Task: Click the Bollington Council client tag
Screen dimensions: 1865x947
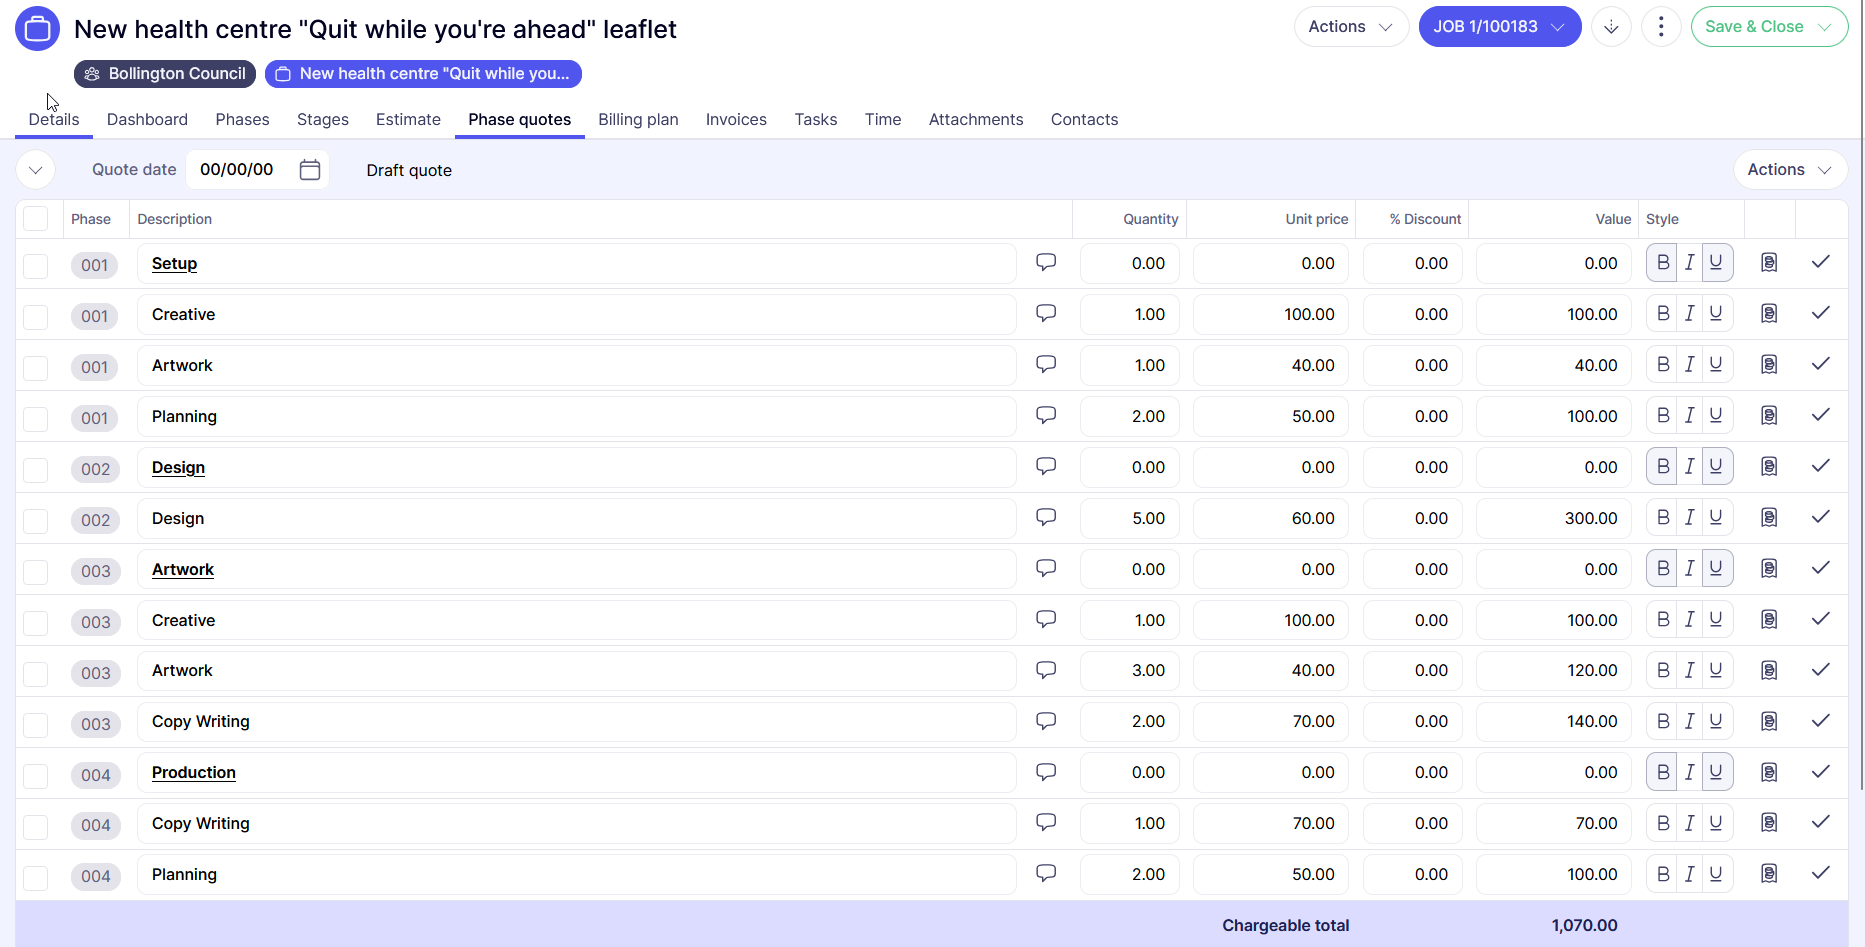Action: 165,74
